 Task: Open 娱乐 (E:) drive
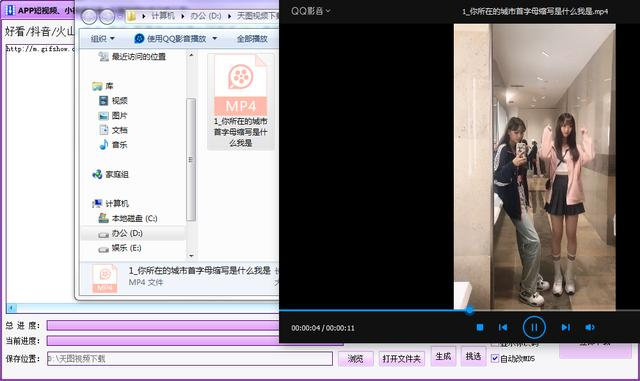tap(120, 248)
